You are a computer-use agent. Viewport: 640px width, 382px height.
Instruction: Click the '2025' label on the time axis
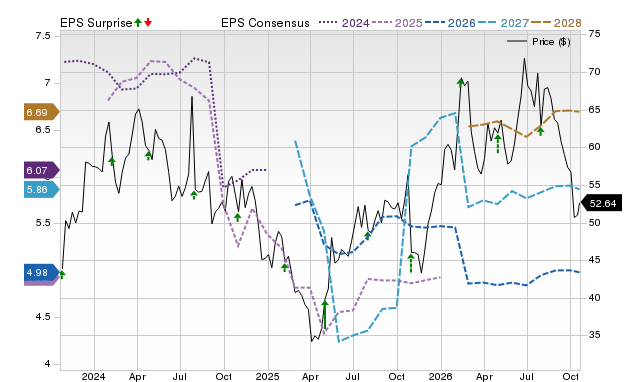(267, 376)
